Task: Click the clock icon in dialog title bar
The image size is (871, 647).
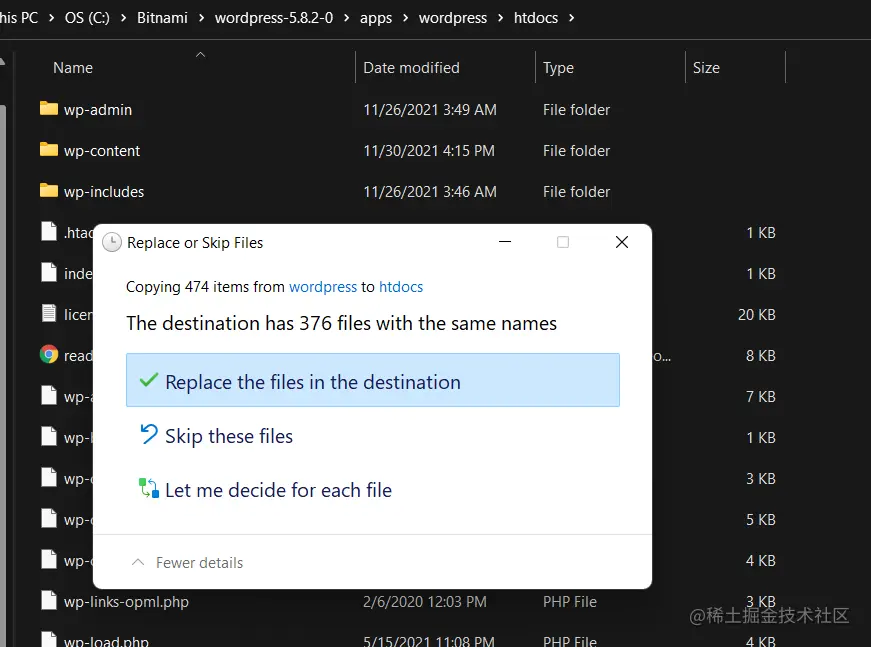Action: coord(112,243)
